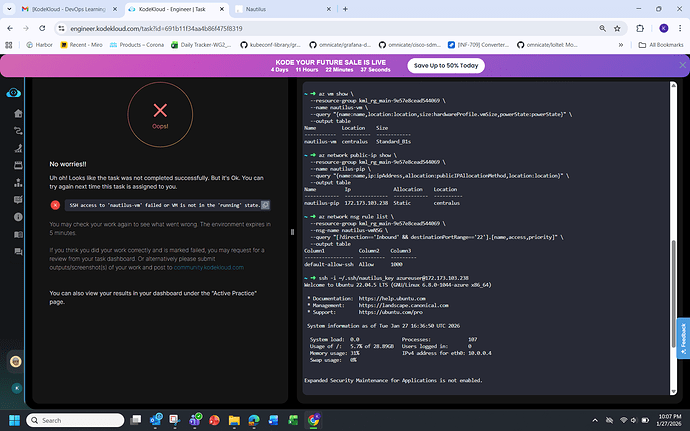Open Task View on the taskbar

(136, 420)
